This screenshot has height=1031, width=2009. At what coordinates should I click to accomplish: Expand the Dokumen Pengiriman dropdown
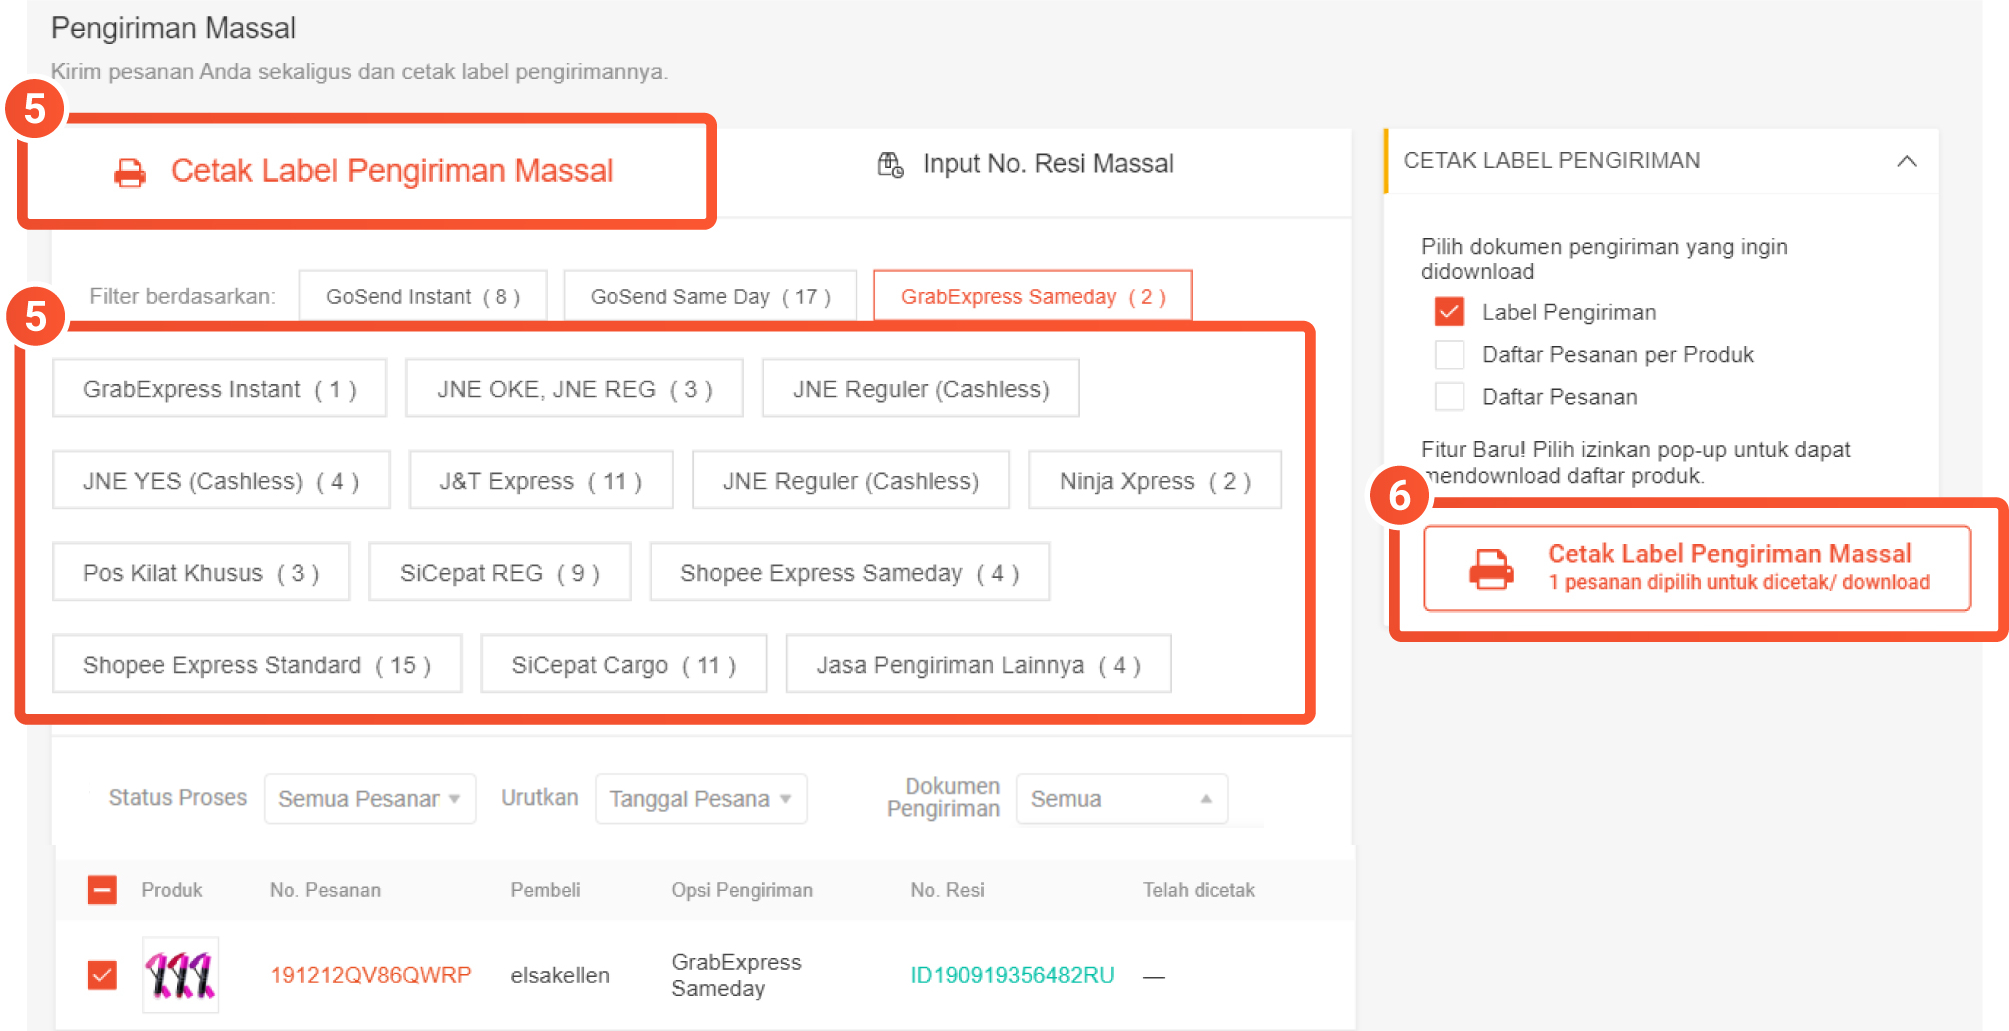pyautogui.click(x=1120, y=799)
